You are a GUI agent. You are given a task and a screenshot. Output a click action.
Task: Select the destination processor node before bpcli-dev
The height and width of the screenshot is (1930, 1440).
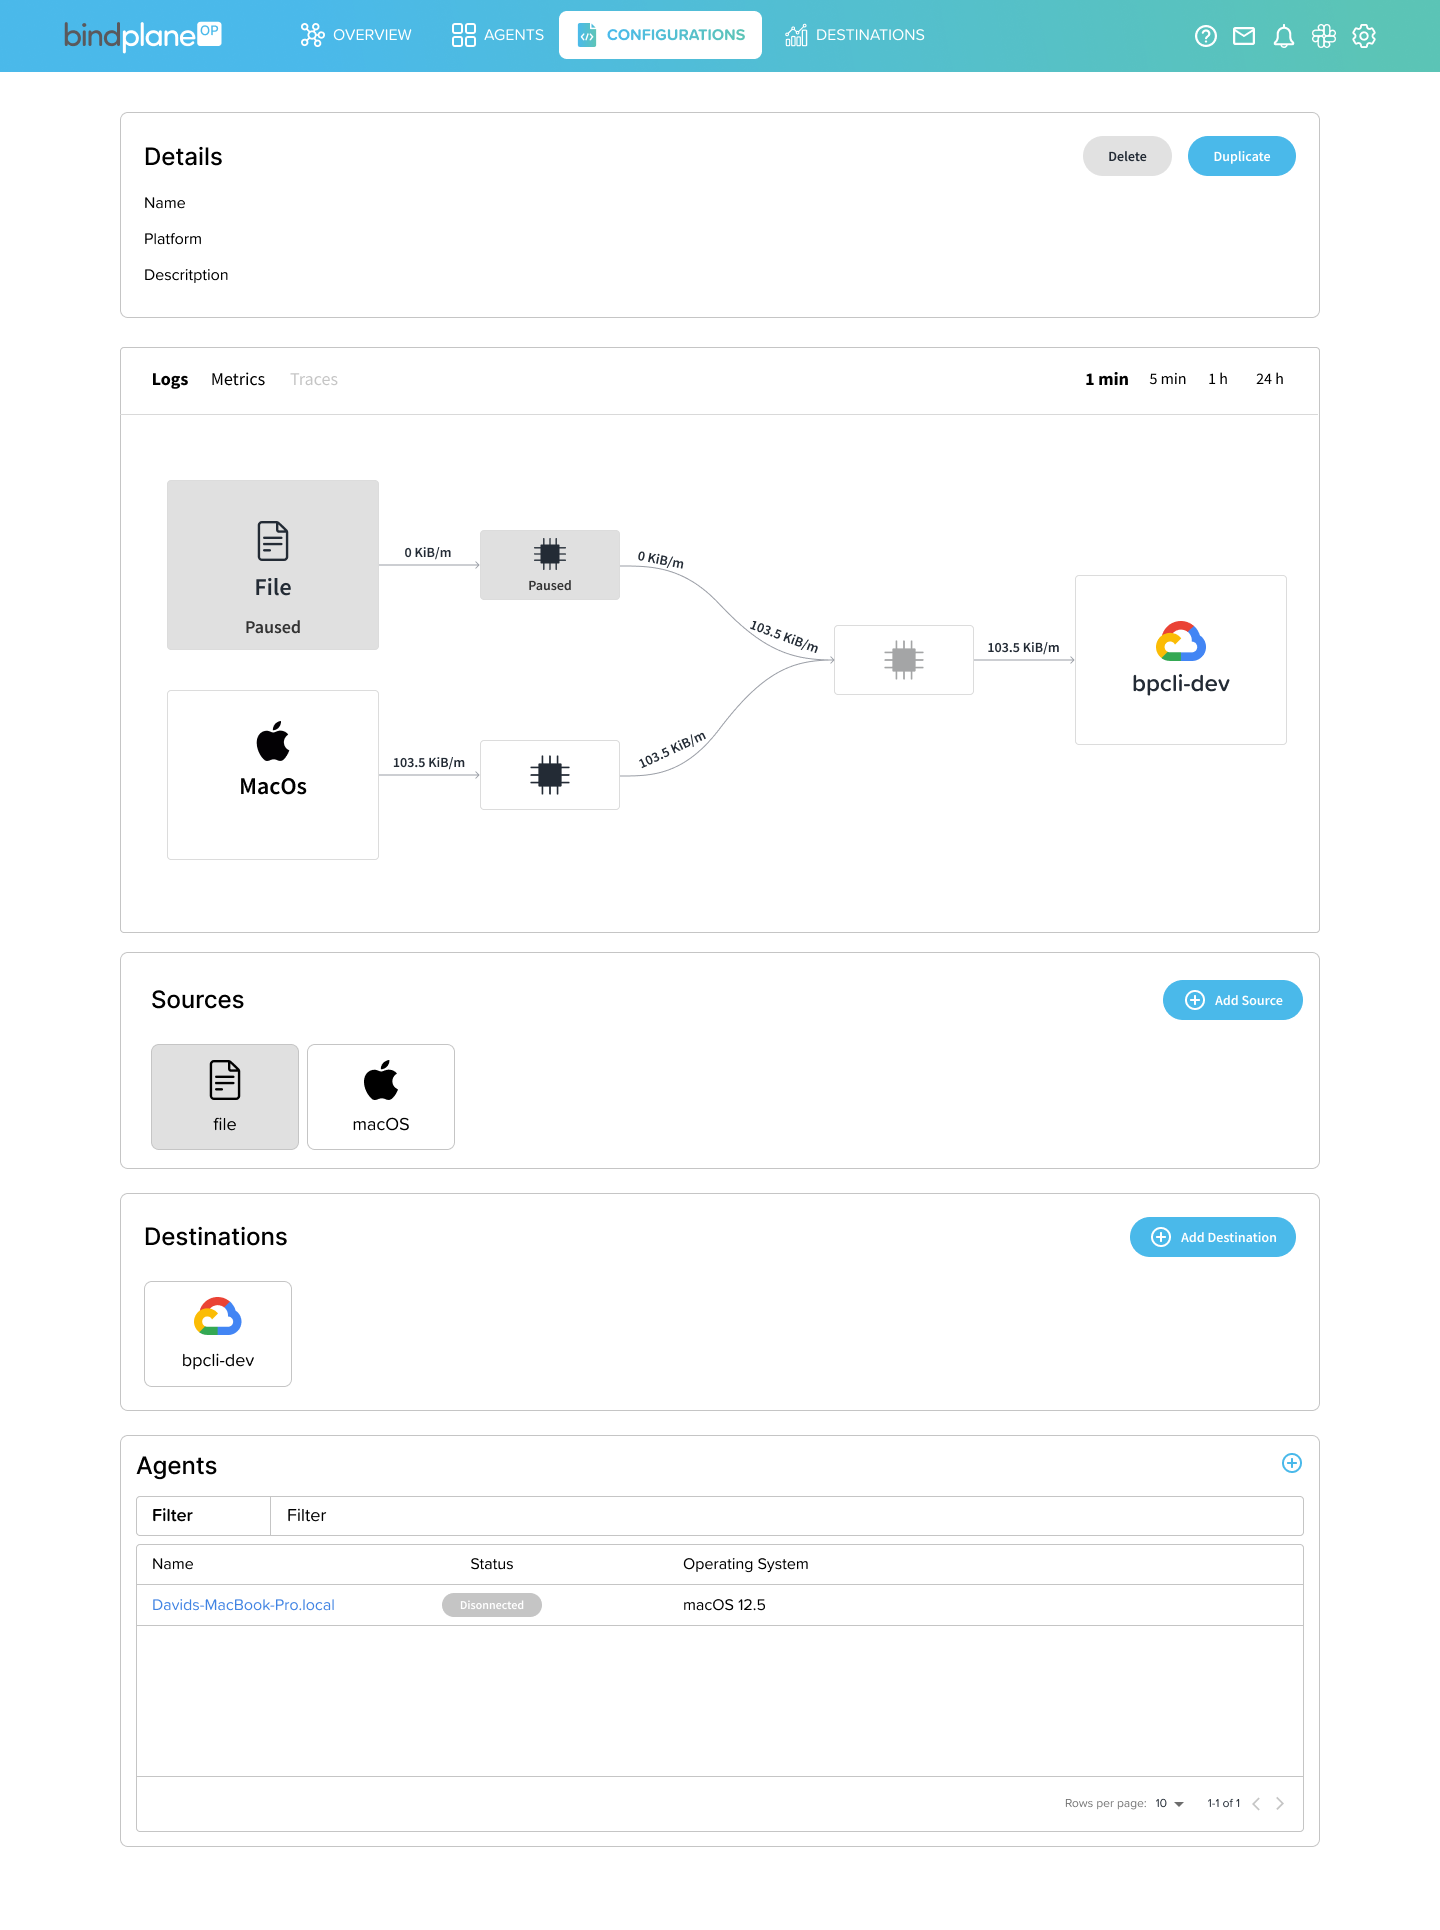coord(904,660)
